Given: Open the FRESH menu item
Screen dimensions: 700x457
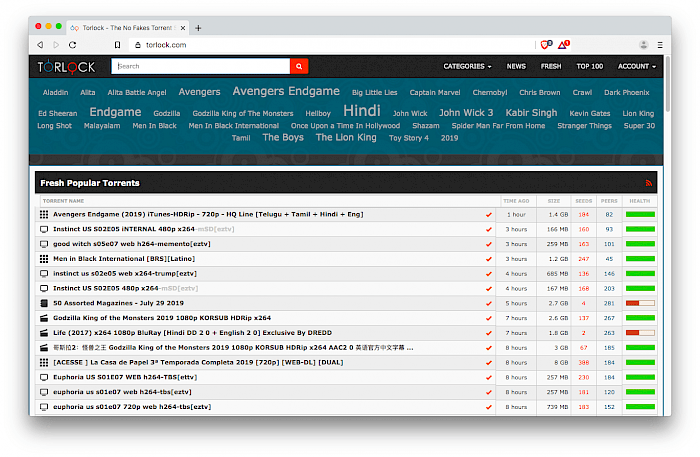Looking at the screenshot, I should click(551, 66).
